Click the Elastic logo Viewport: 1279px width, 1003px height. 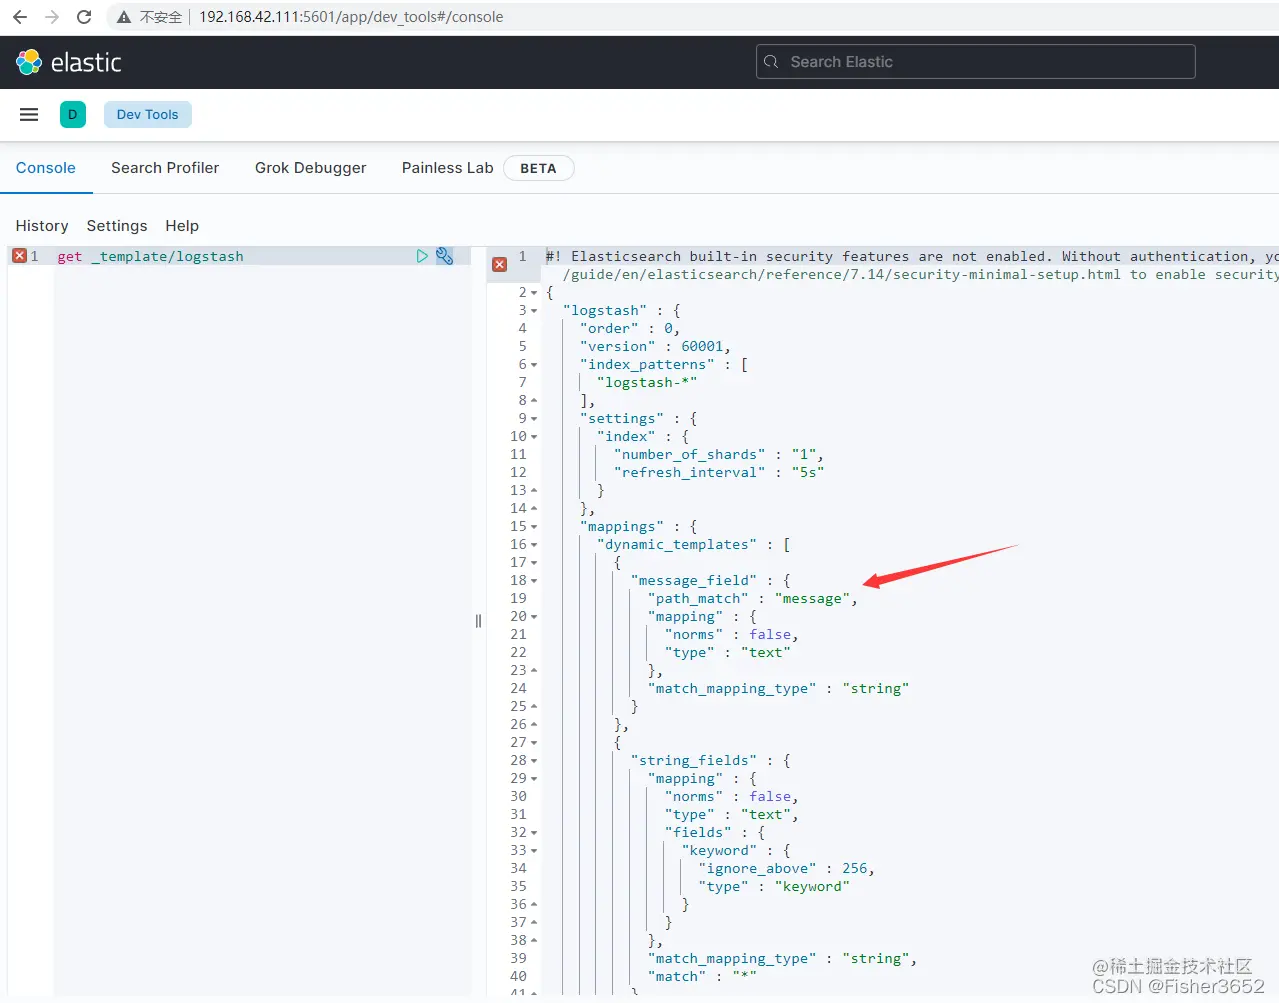tap(68, 62)
